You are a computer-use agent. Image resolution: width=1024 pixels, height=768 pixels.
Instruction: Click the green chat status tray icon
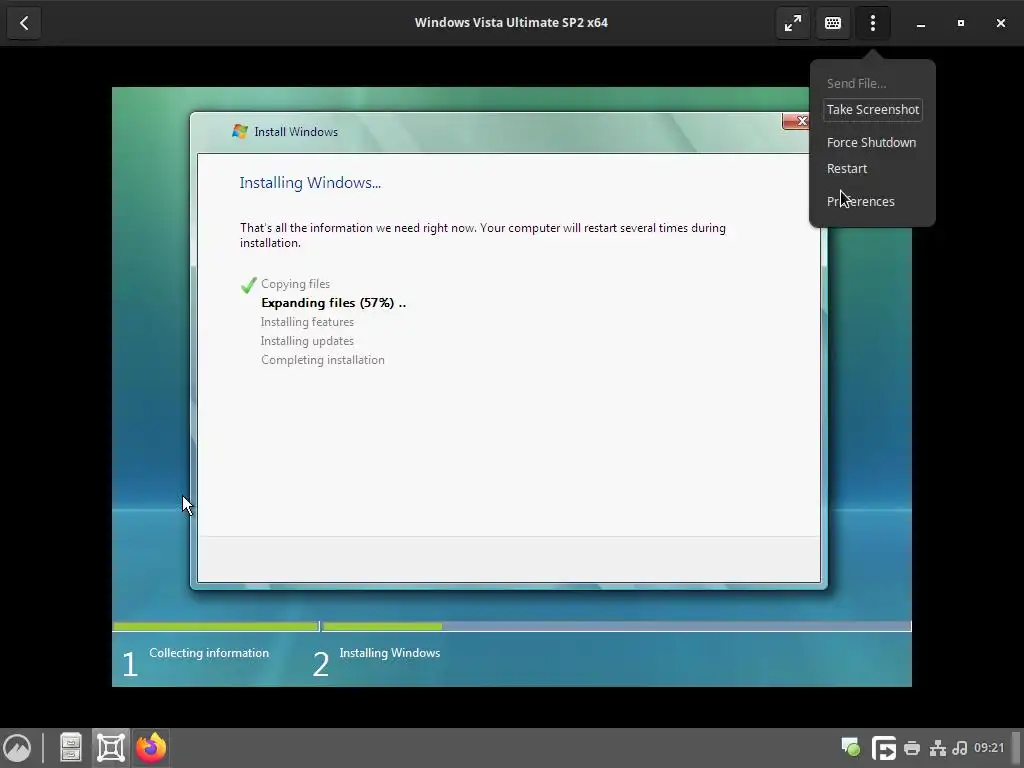coord(850,747)
